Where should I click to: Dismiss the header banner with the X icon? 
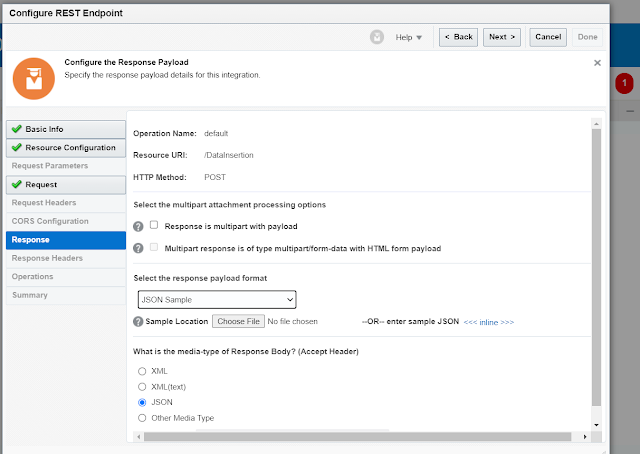(598, 62)
